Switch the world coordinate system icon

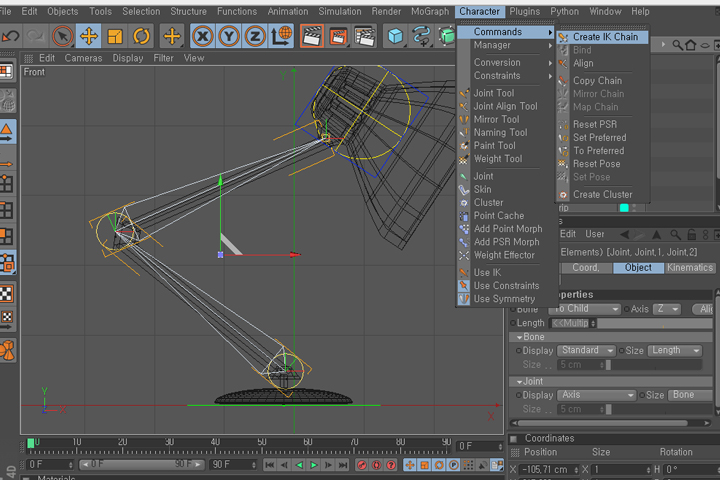pyautogui.click(x=281, y=36)
